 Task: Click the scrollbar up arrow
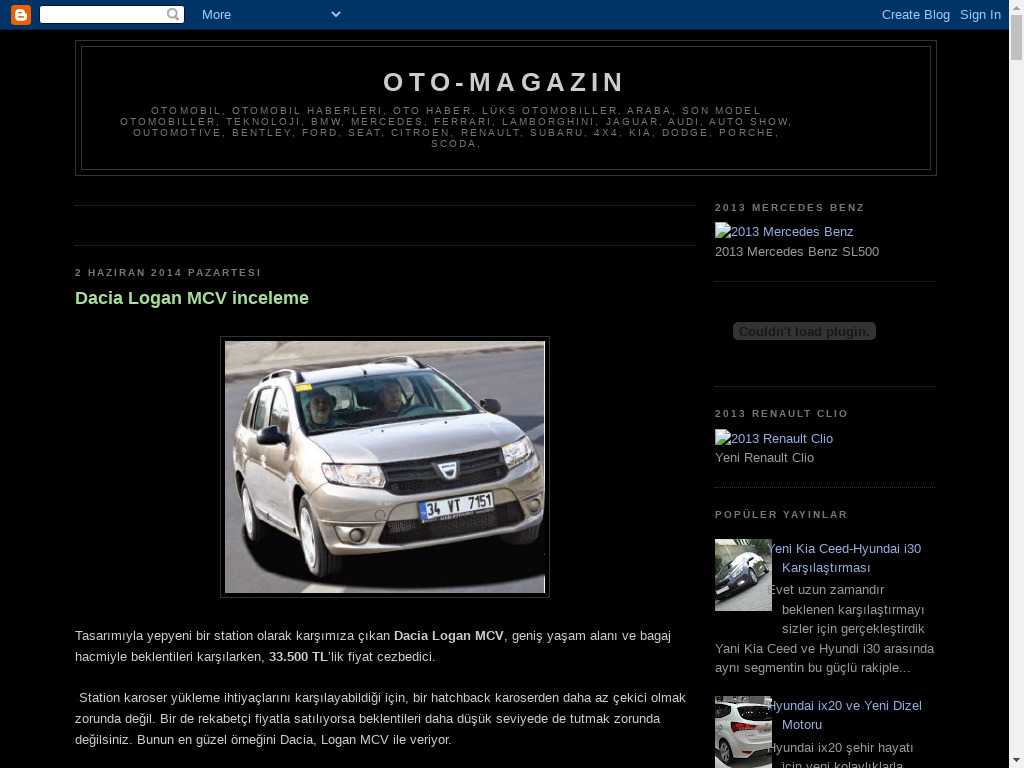coord(1016,7)
